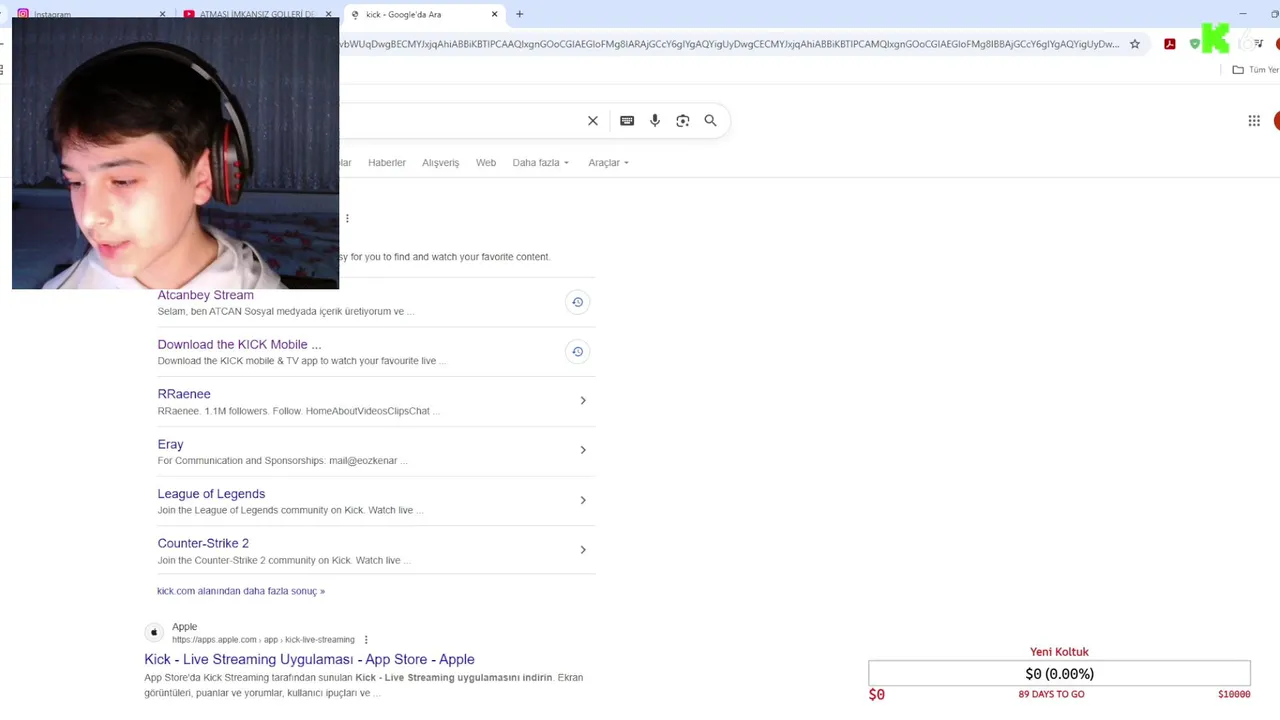Open the Eray sitelink title
The height and width of the screenshot is (720, 1280).
point(170,444)
